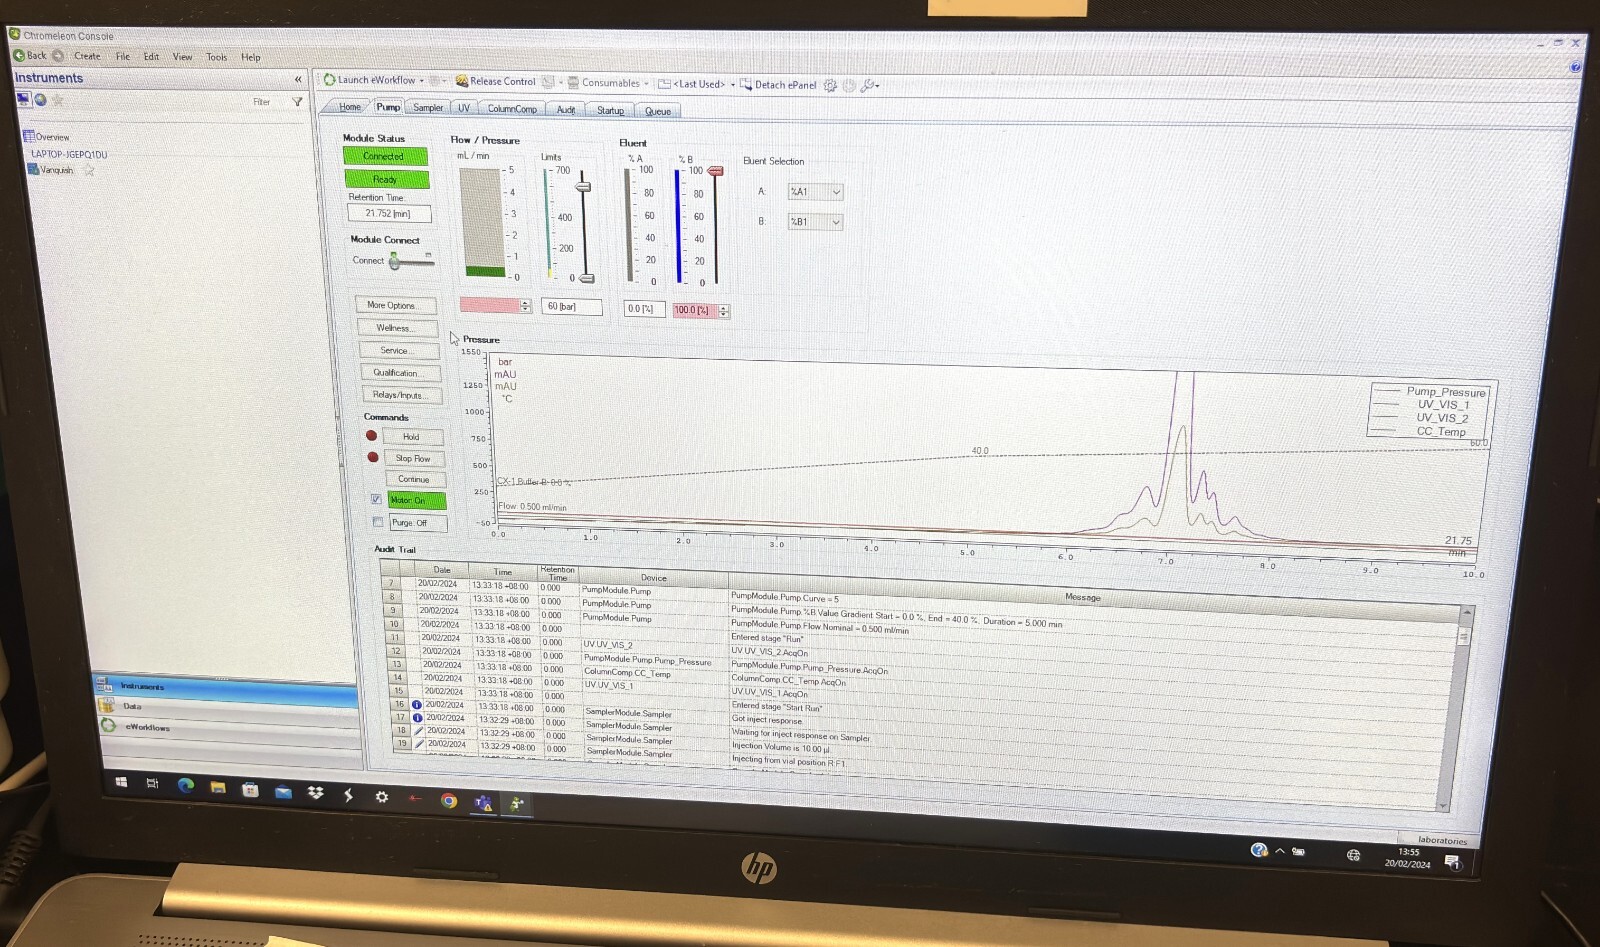Enable the Purge: Off checkbox
The height and width of the screenshot is (947, 1600).
point(378,522)
